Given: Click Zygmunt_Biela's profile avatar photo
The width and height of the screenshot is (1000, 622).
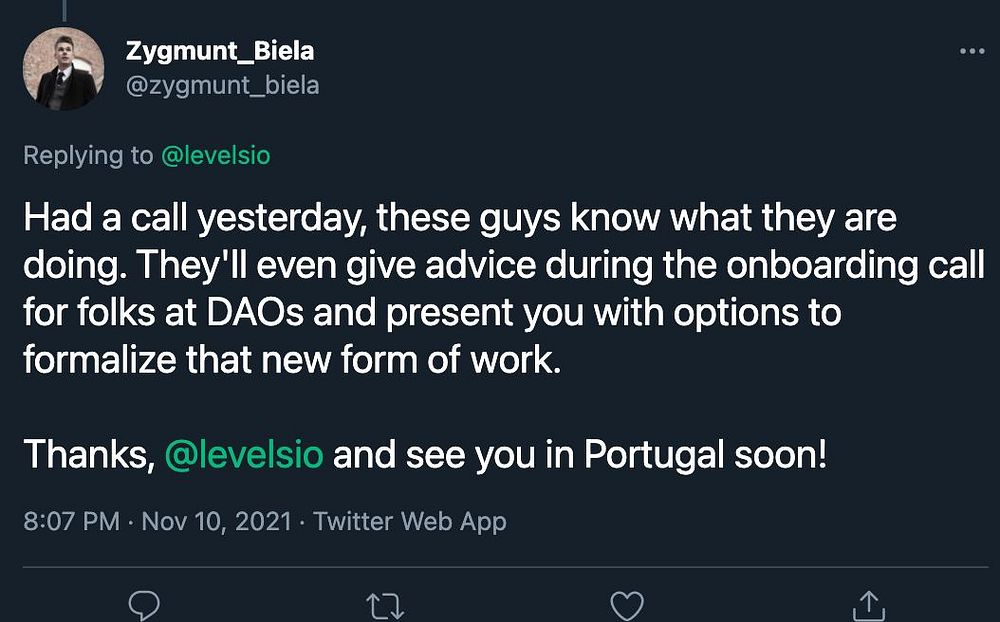Looking at the screenshot, I should click(64, 68).
